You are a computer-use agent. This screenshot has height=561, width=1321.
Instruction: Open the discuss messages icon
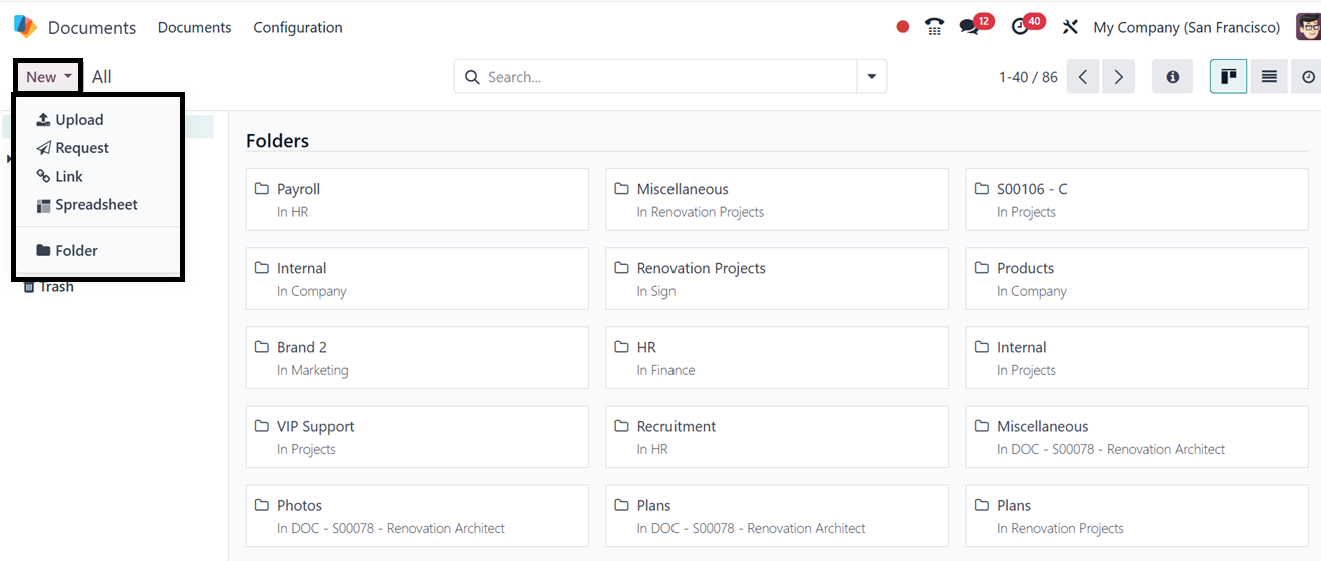969,27
